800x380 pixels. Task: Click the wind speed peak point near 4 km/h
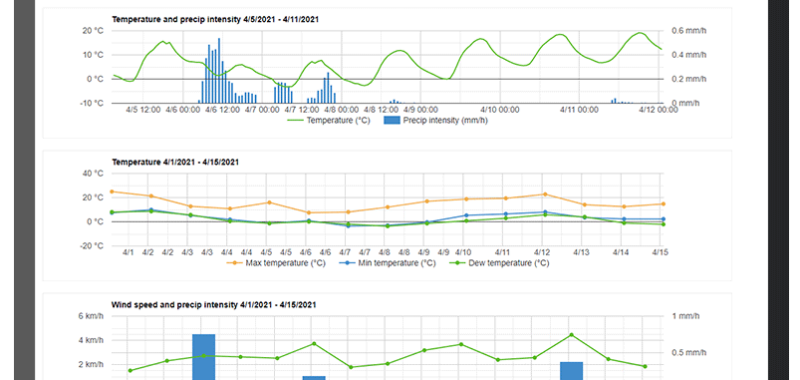point(571,335)
